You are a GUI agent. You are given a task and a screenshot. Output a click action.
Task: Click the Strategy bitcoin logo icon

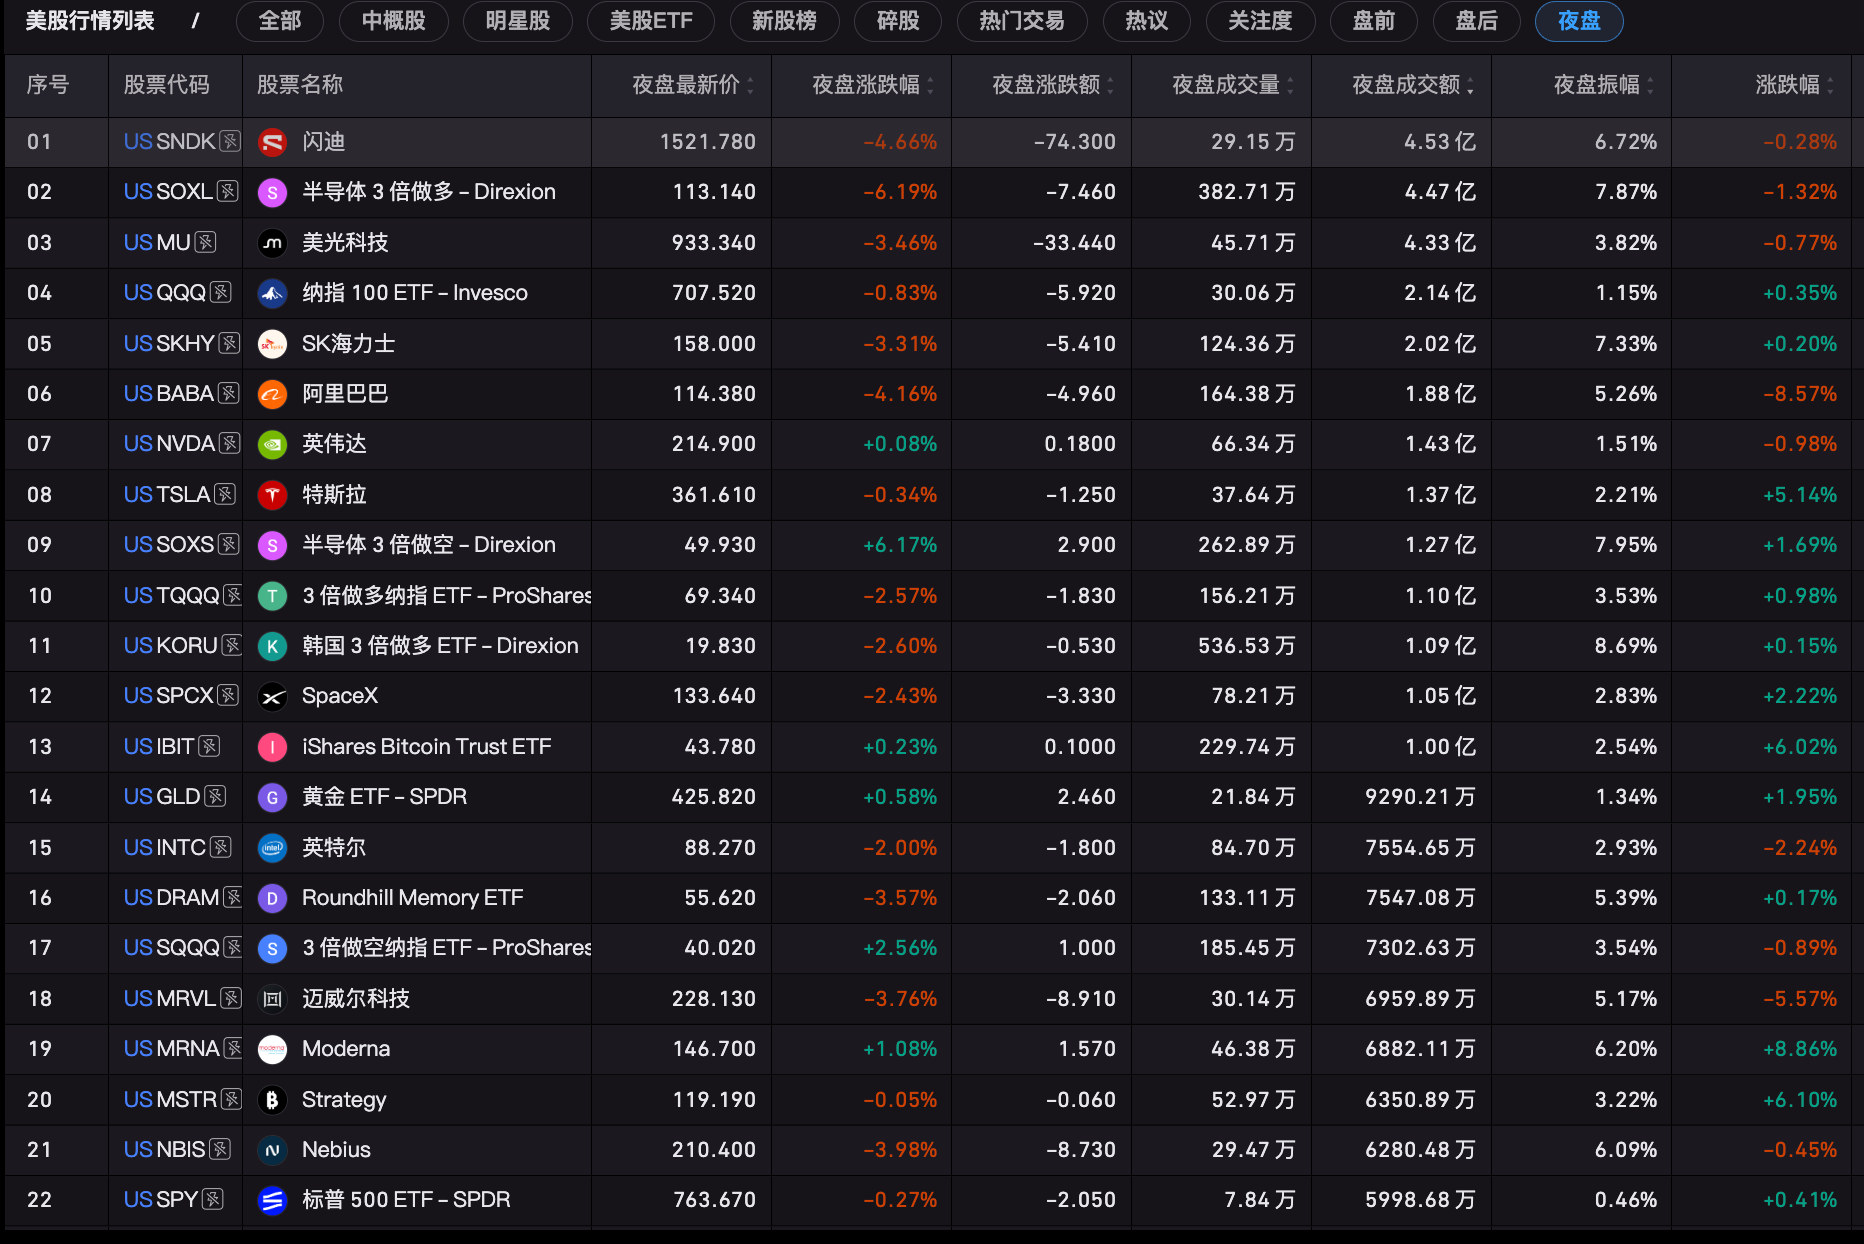pos(272,1100)
